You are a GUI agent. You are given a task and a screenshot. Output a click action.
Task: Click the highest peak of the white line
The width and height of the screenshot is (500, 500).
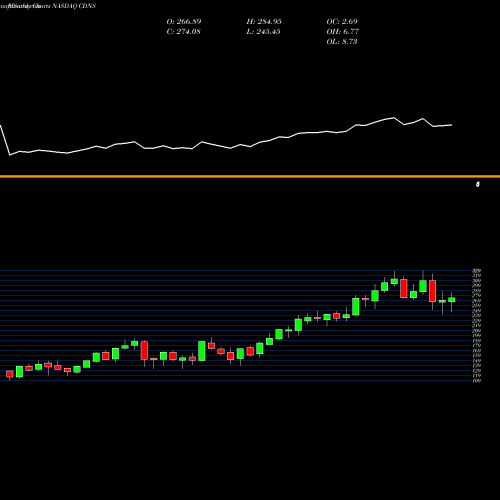[x=394, y=118]
